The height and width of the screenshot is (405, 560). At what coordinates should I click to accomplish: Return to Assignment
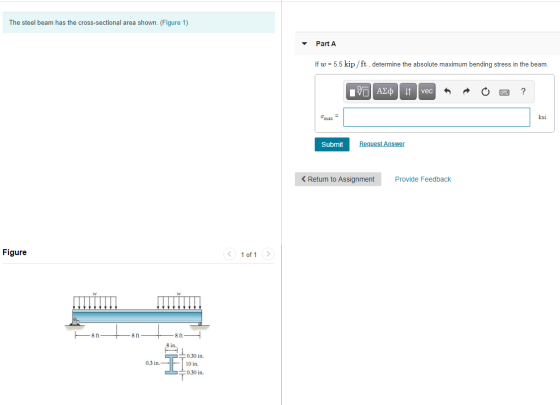(338, 179)
